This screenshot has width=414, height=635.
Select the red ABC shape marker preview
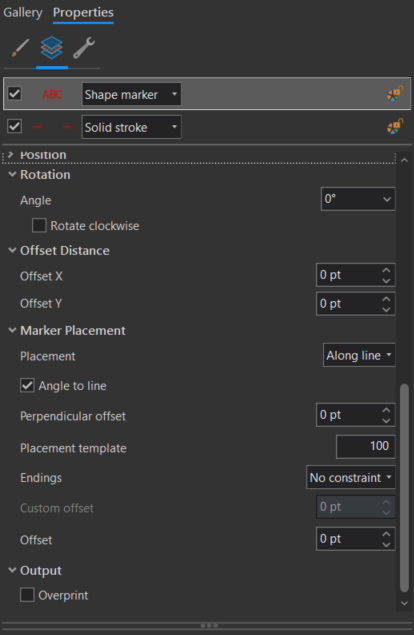click(52, 94)
